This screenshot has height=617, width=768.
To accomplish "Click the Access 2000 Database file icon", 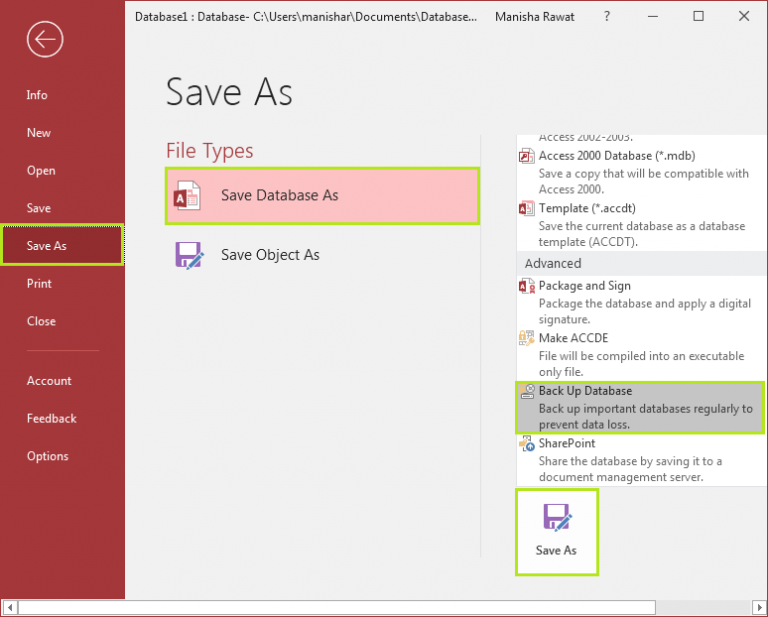I will (527, 156).
